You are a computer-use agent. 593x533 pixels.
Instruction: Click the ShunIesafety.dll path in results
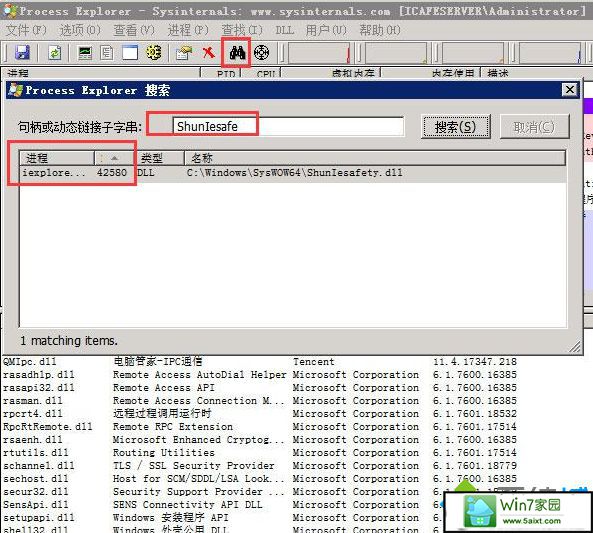[x=294, y=173]
